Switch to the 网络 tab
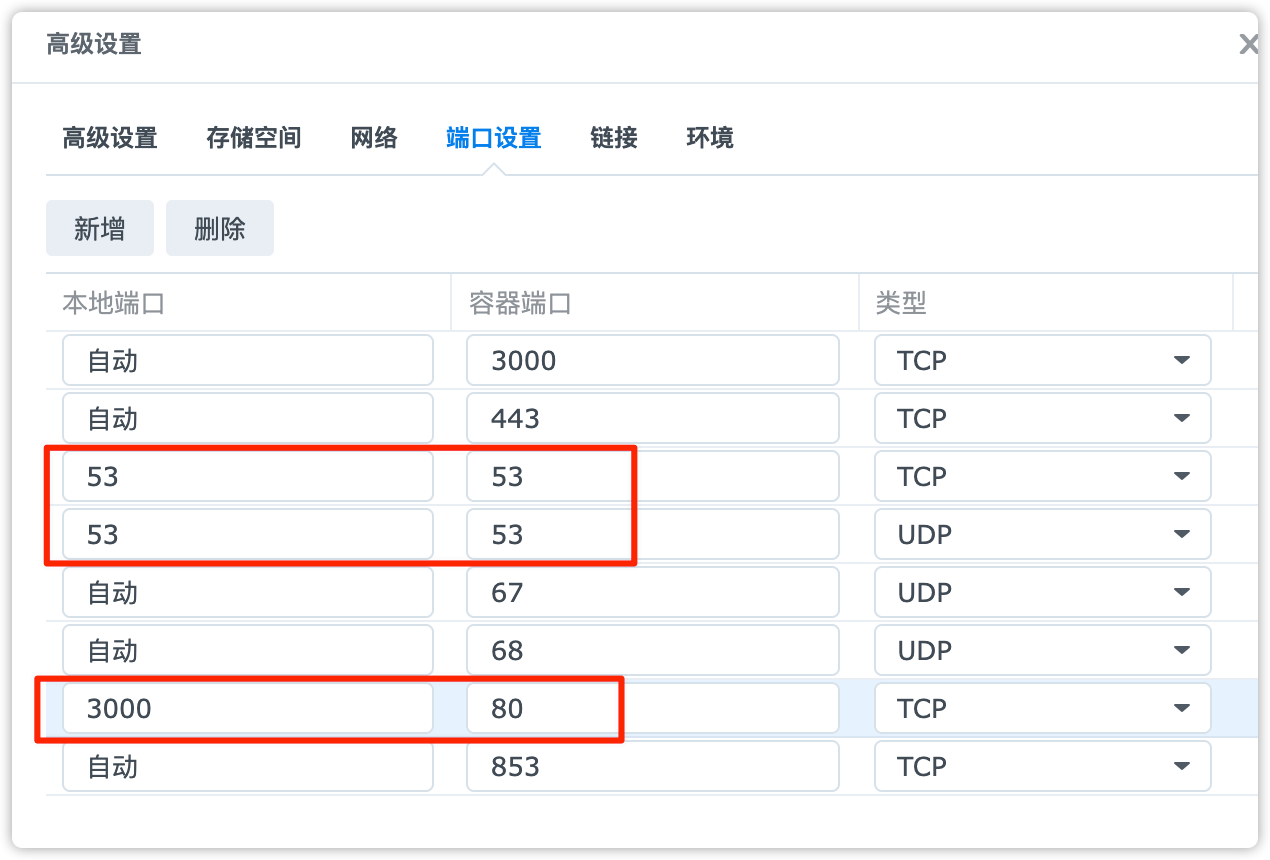The image size is (1270, 860). 374,138
